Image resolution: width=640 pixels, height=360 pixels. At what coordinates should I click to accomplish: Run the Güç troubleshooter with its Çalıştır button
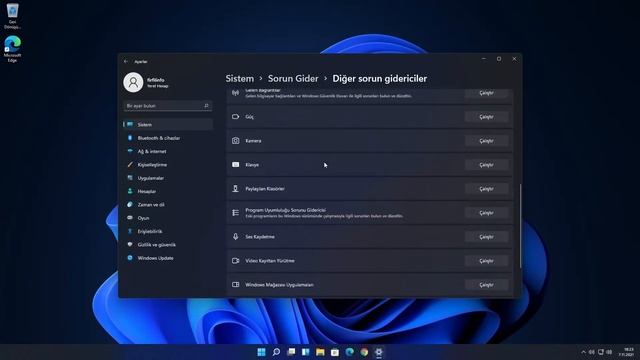pos(486,117)
